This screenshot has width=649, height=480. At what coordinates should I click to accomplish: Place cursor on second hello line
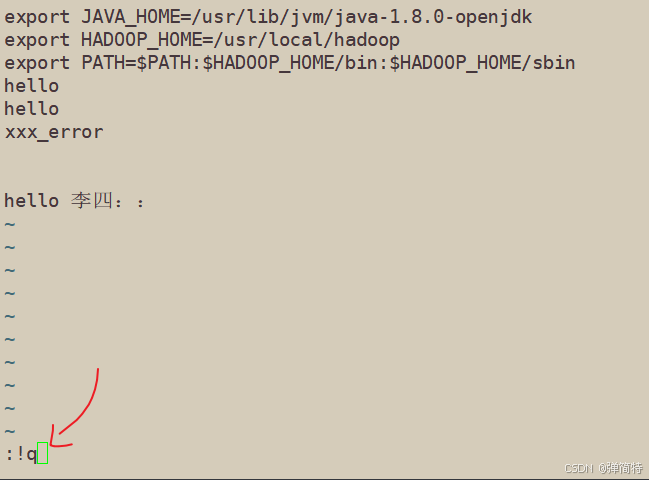tap(31, 108)
